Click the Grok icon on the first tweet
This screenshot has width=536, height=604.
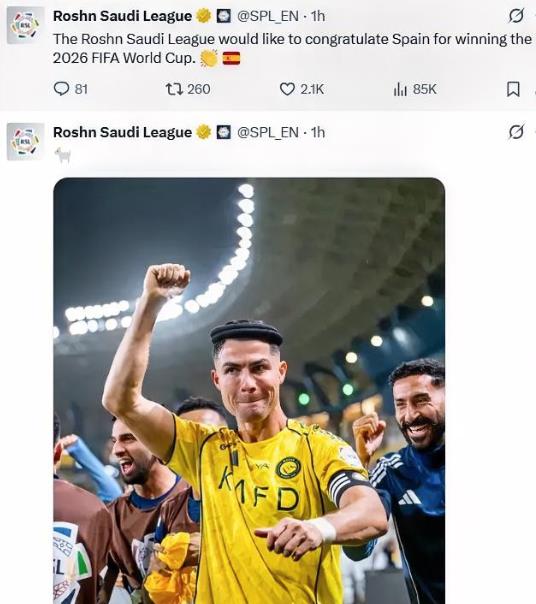[x=516, y=16]
